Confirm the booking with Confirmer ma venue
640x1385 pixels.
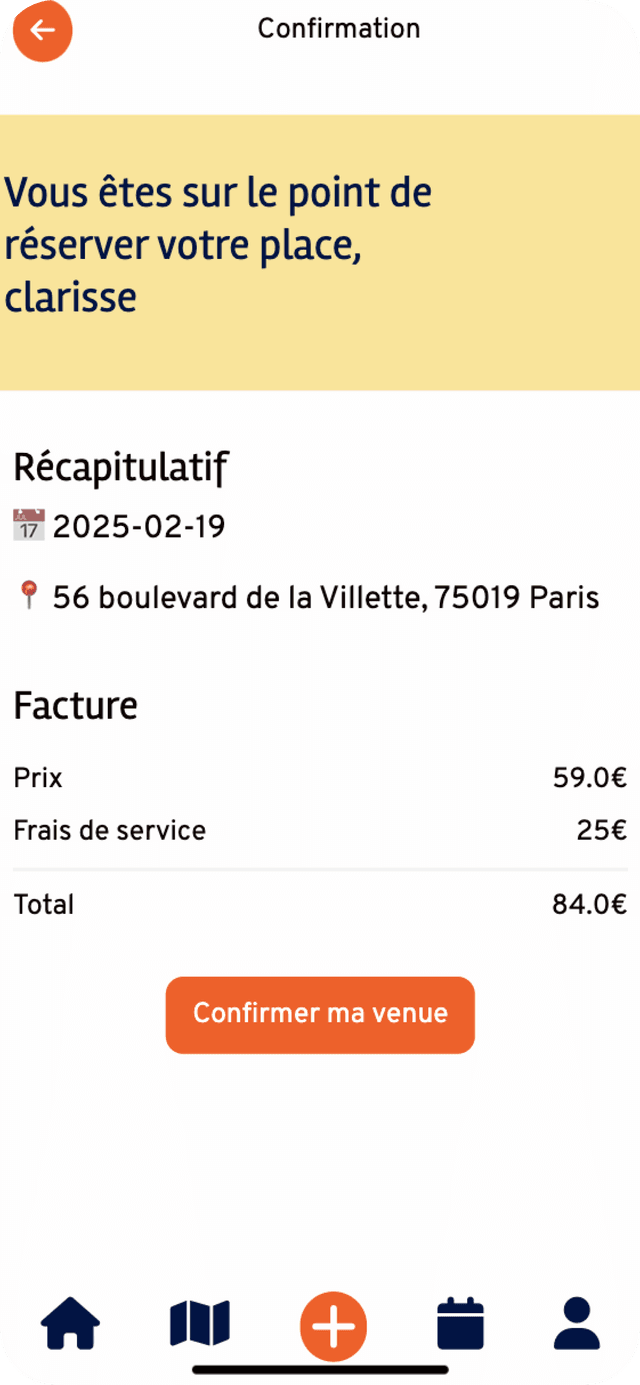(320, 1014)
